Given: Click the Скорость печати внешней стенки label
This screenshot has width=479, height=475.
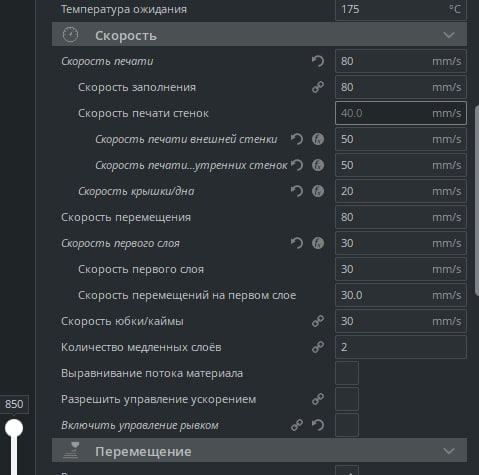Looking at the screenshot, I should click(186, 140).
